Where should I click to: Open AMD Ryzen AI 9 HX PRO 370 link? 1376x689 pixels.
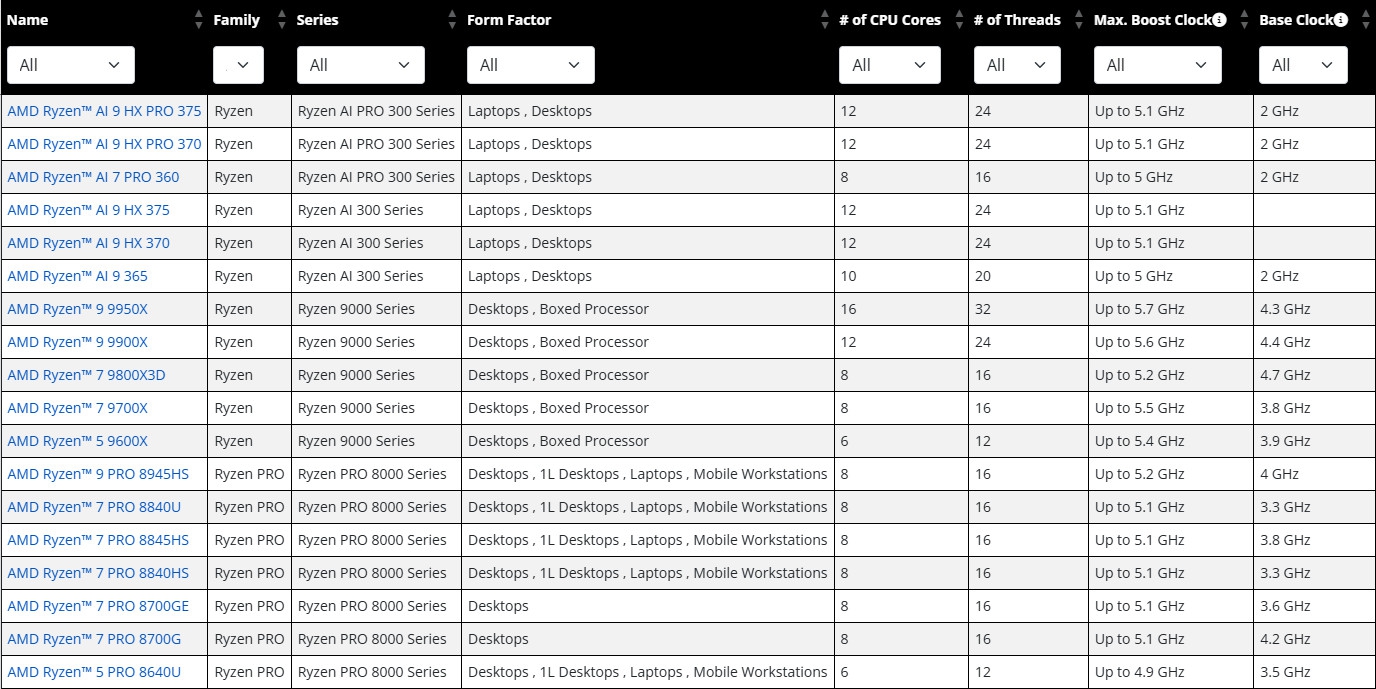point(104,144)
